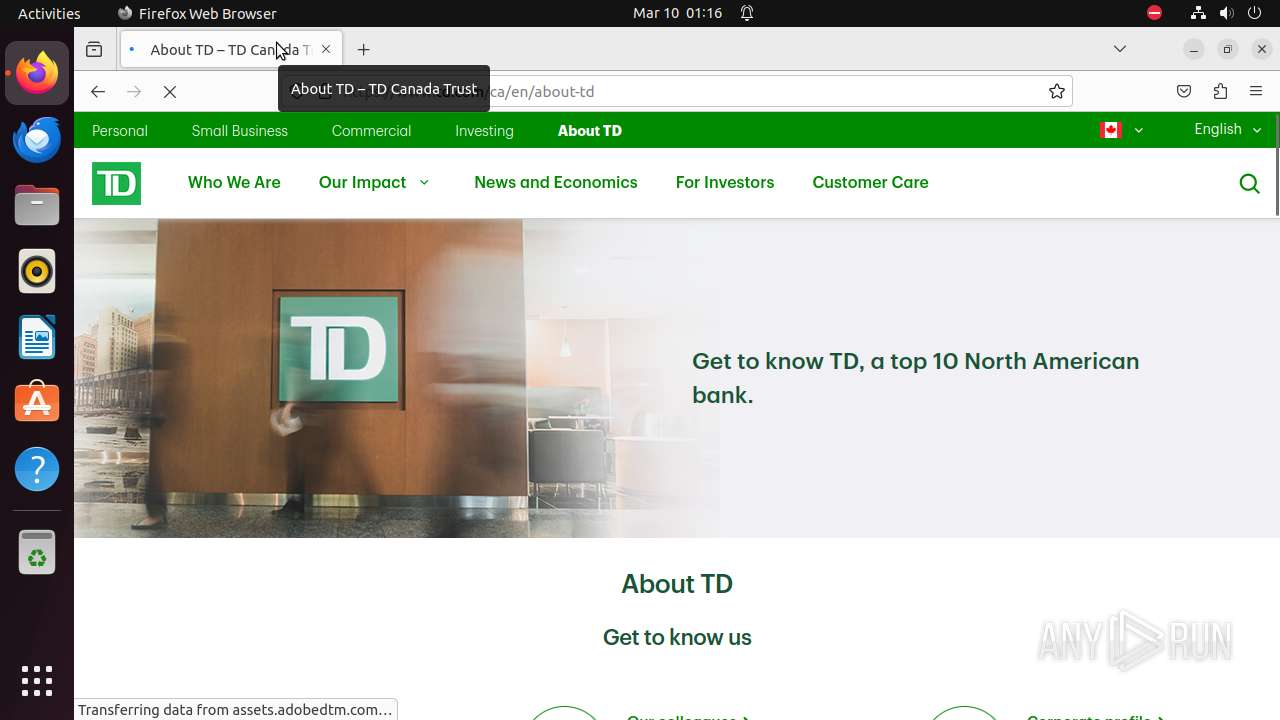The image size is (1280, 720).
Task: Click the Firefox Web Browser app menu
Action: pyautogui.click(x=197, y=13)
